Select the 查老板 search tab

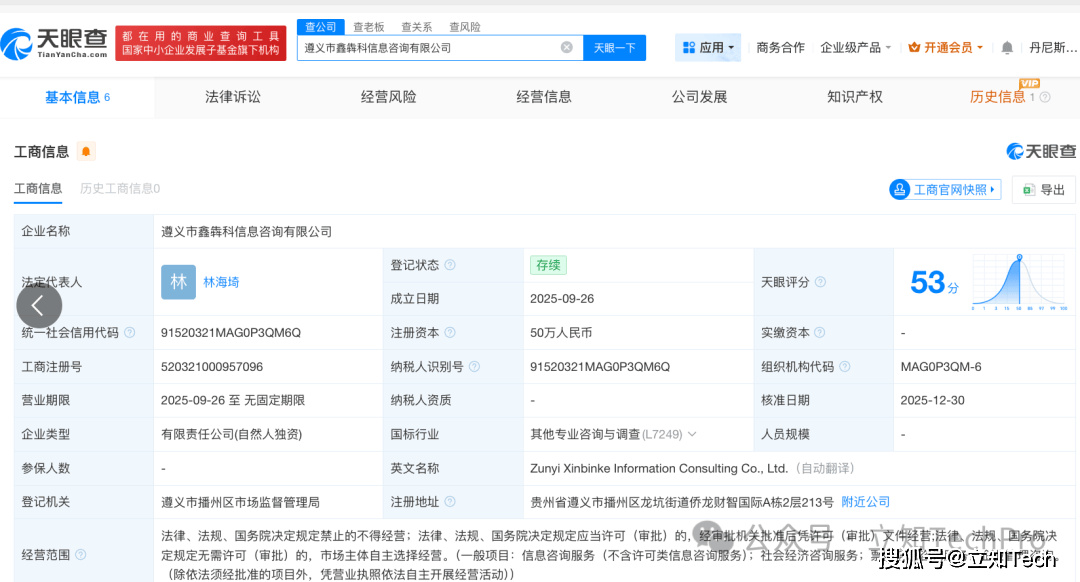tap(369, 27)
